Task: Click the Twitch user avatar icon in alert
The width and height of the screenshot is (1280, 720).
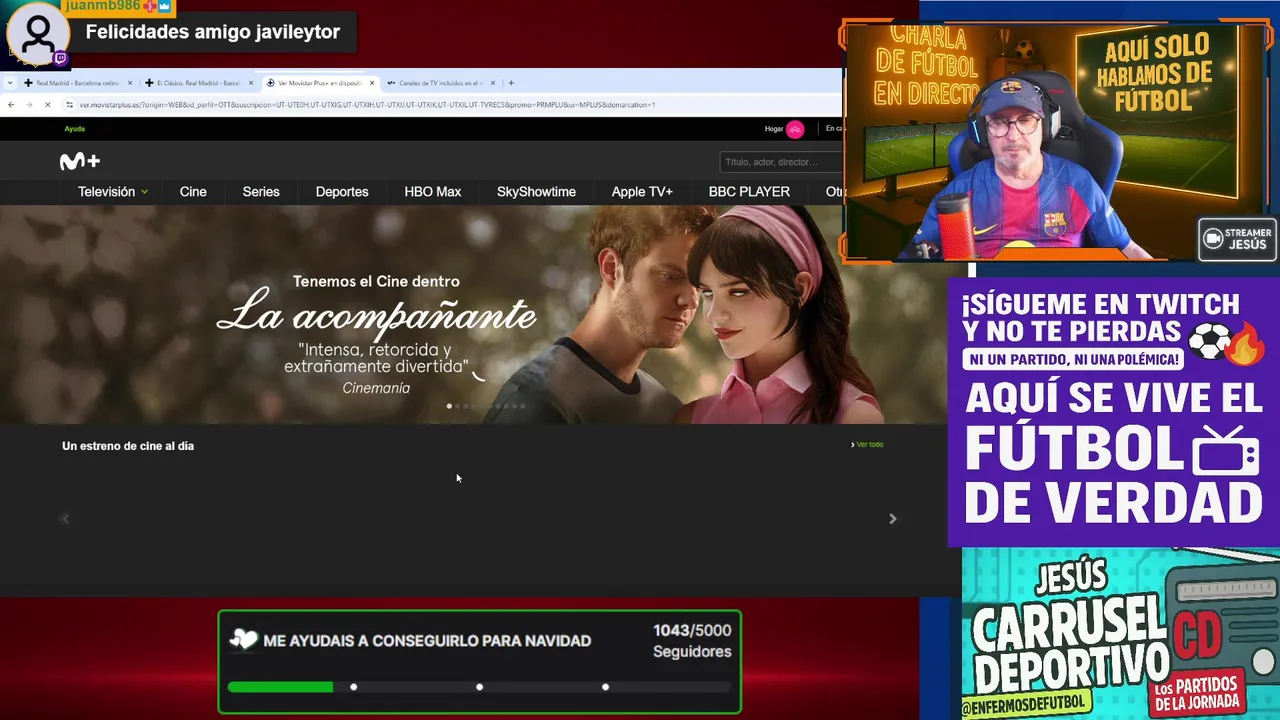Action: [38, 35]
